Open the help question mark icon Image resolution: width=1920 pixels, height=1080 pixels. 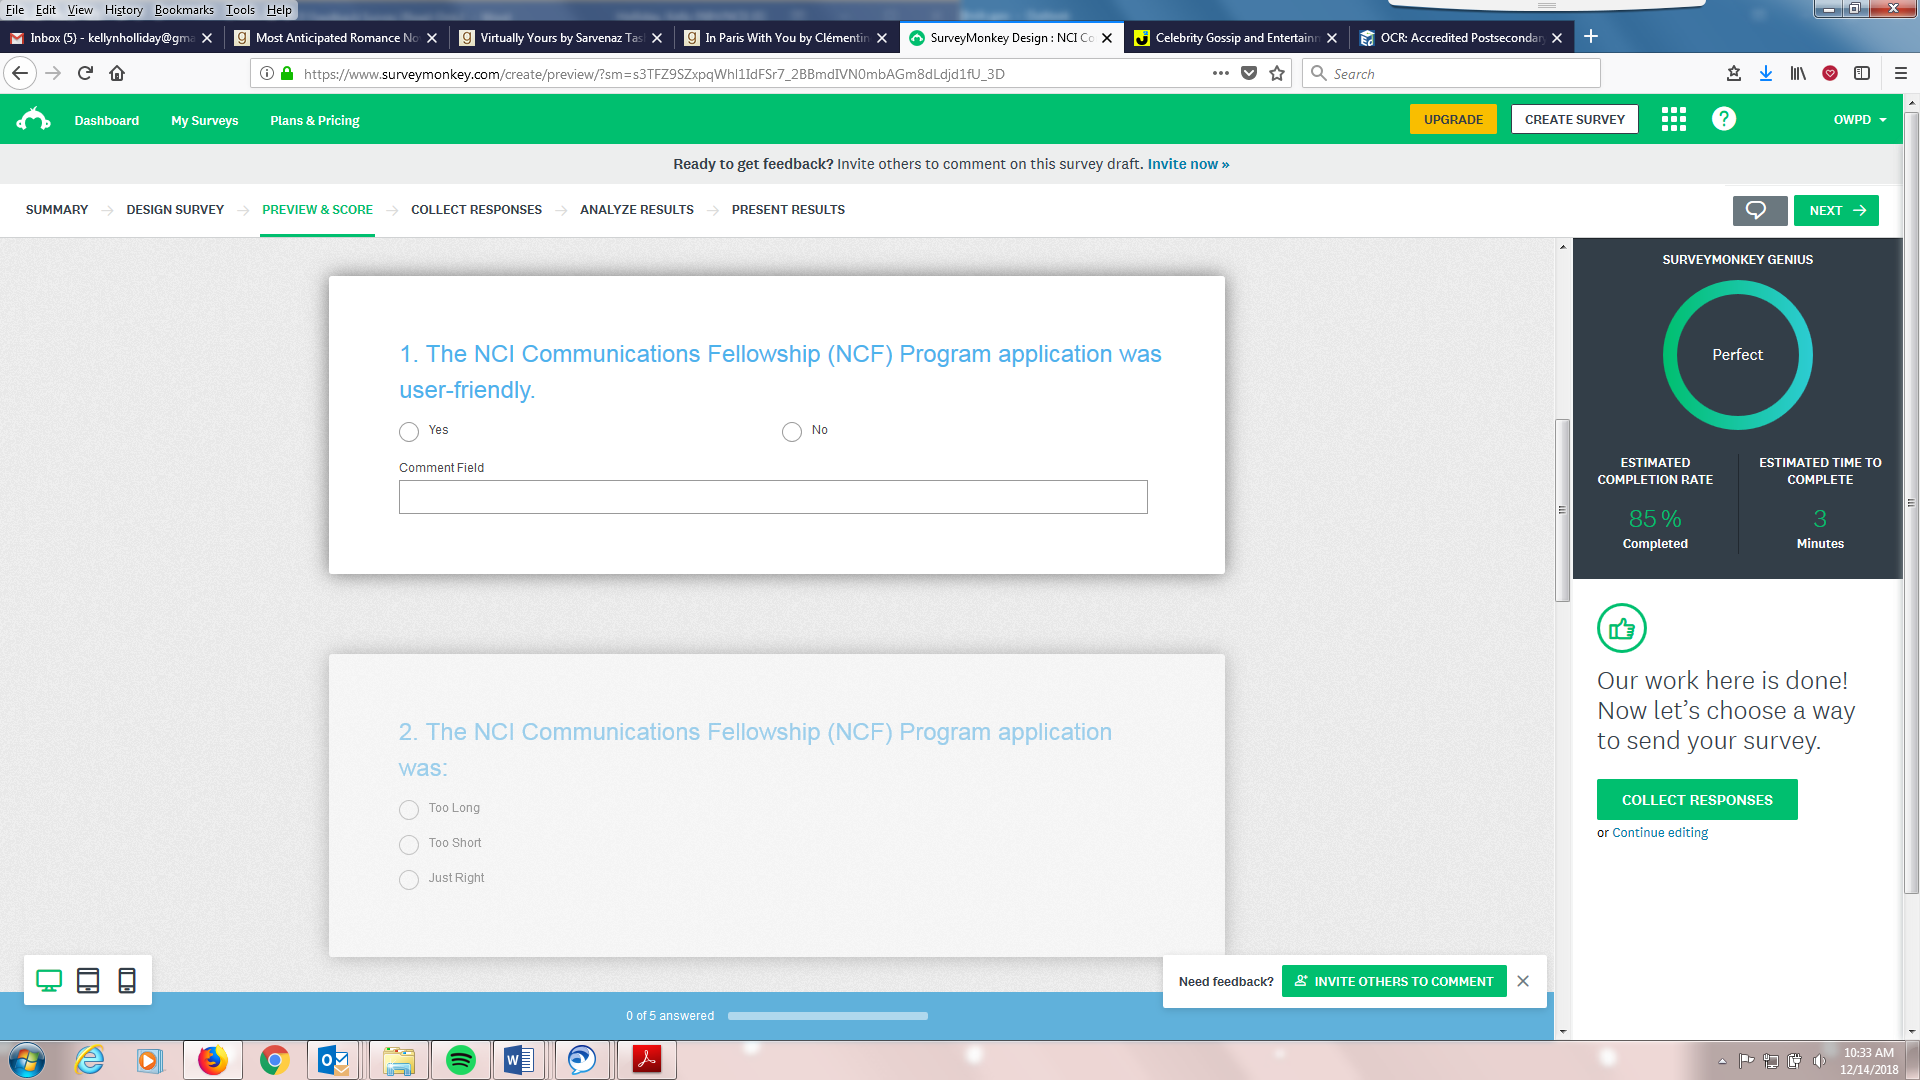point(1723,119)
